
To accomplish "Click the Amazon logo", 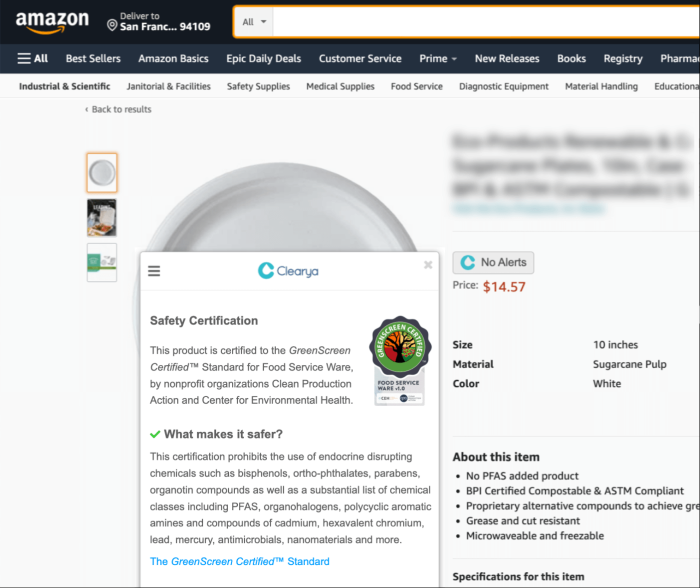I will pyautogui.click(x=51, y=20).
